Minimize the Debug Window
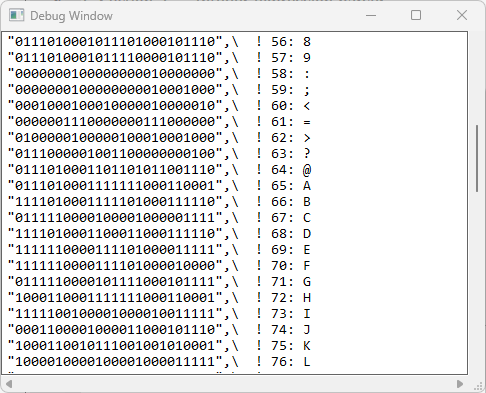Image resolution: width=486 pixels, height=393 pixels. pyautogui.click(x=371, y=15)
